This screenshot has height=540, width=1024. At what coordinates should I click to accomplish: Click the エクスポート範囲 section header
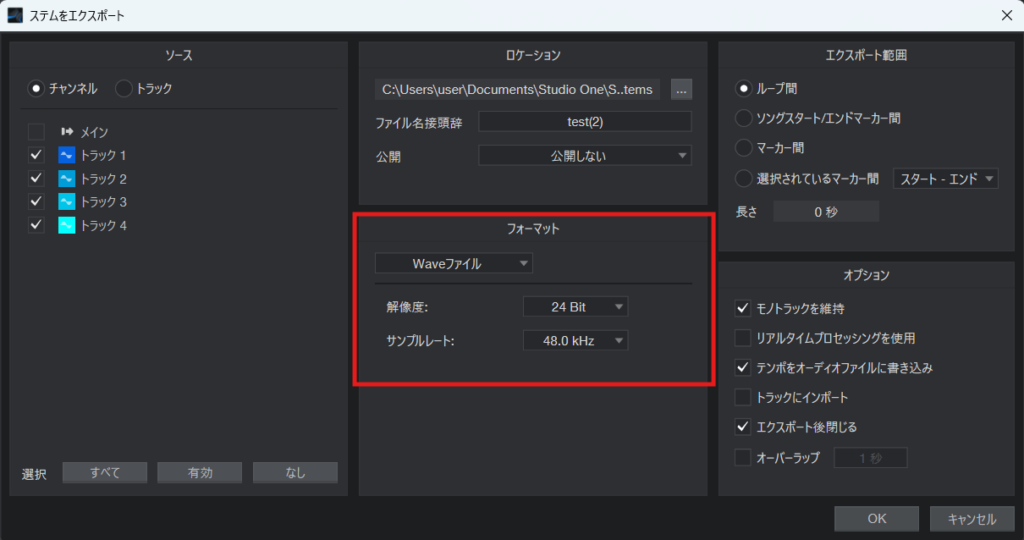point(866,56)
